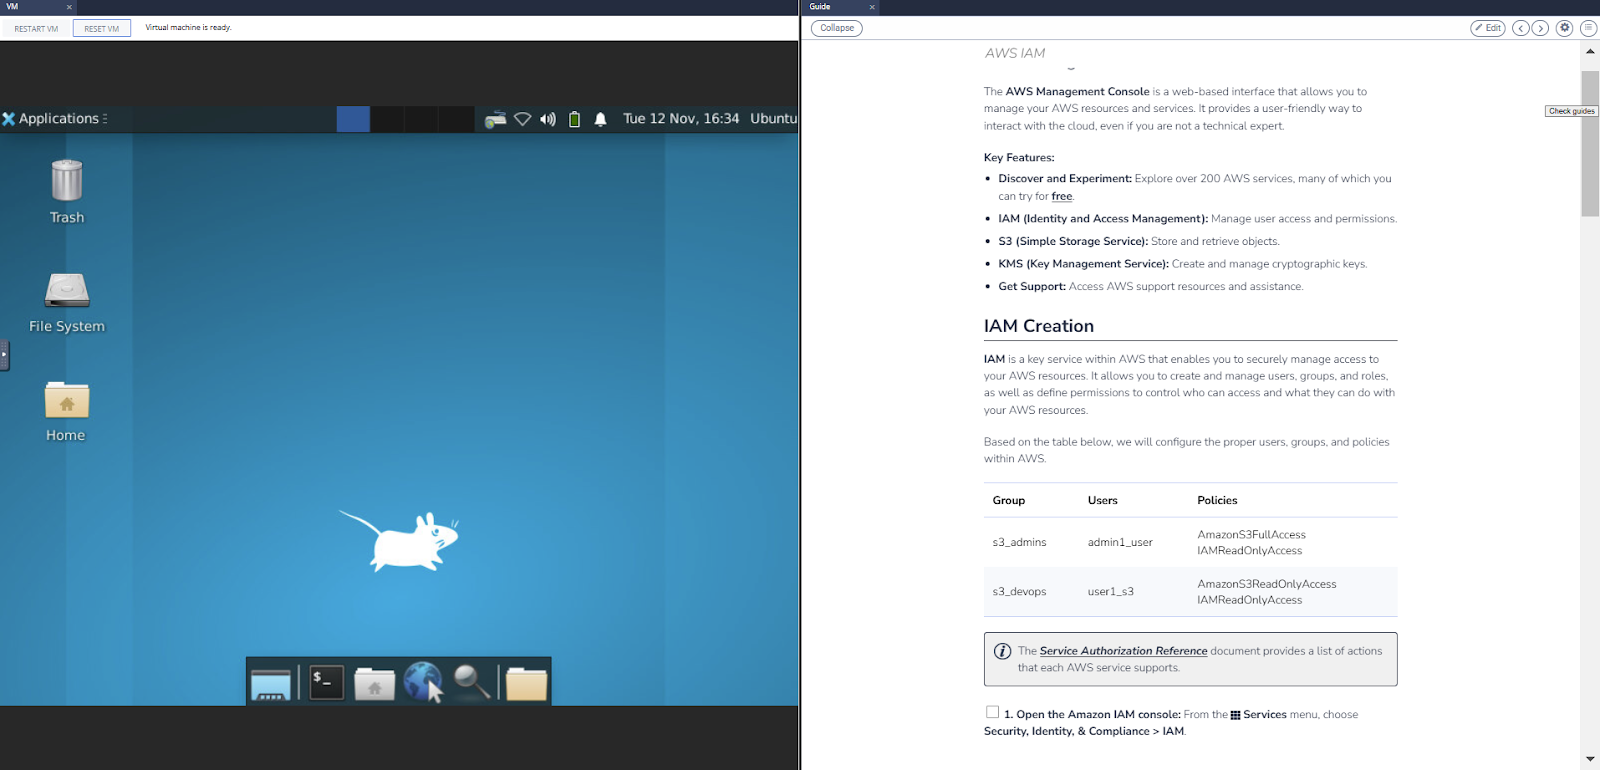
Task: Click the guide scrollbar up arrow
Action: [x=1590, y=51]
